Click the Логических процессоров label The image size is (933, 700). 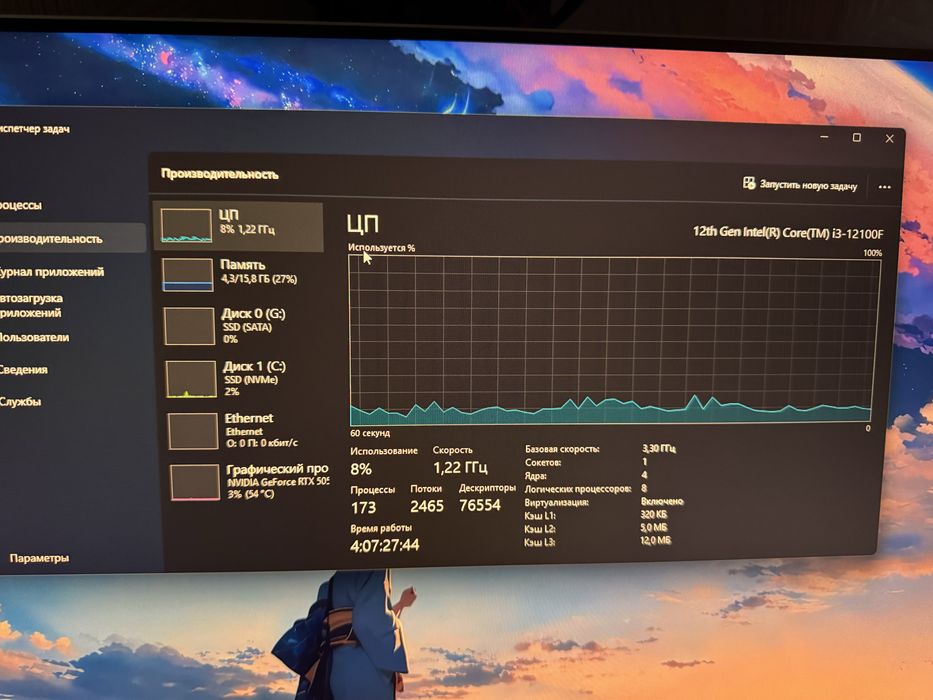578,489
